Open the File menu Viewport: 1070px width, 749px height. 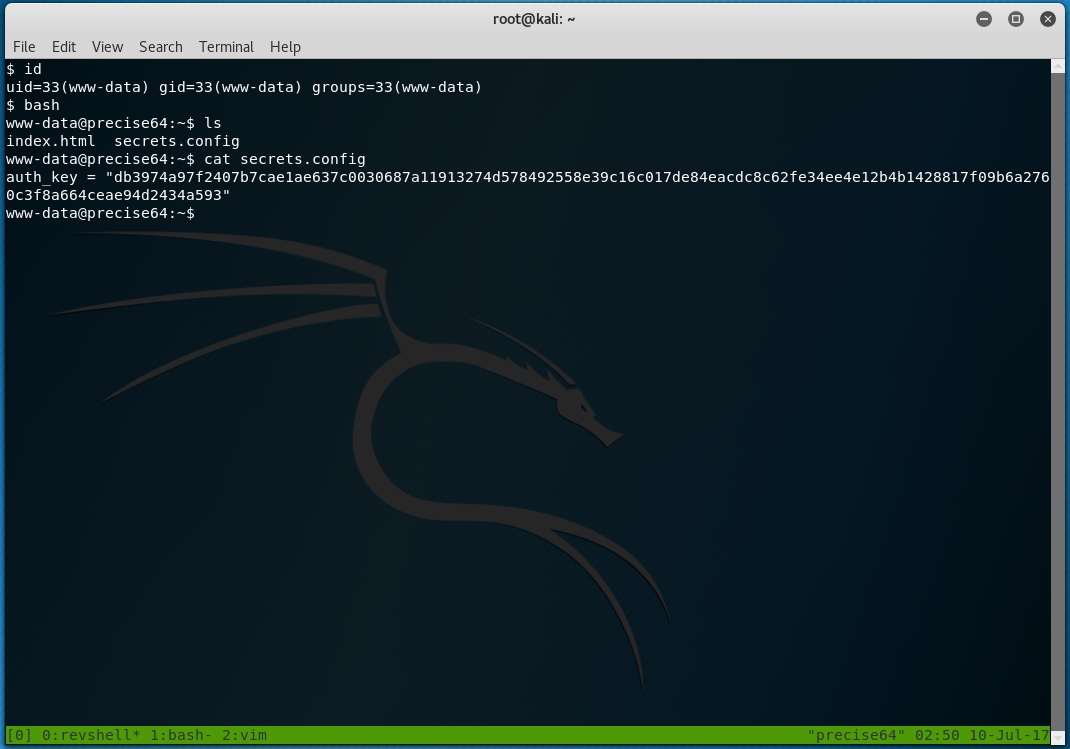[24, 47]
